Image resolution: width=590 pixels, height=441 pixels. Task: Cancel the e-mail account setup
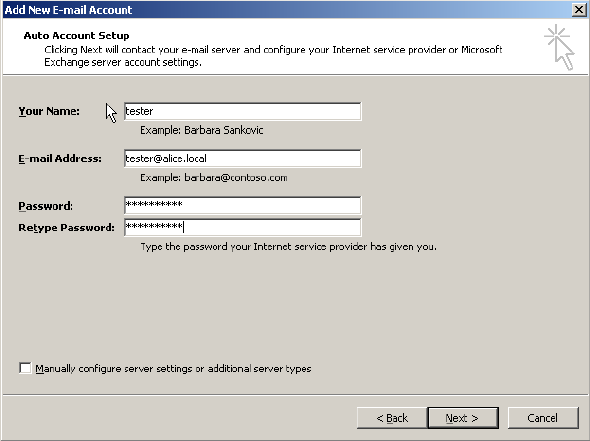click(543, 418)
